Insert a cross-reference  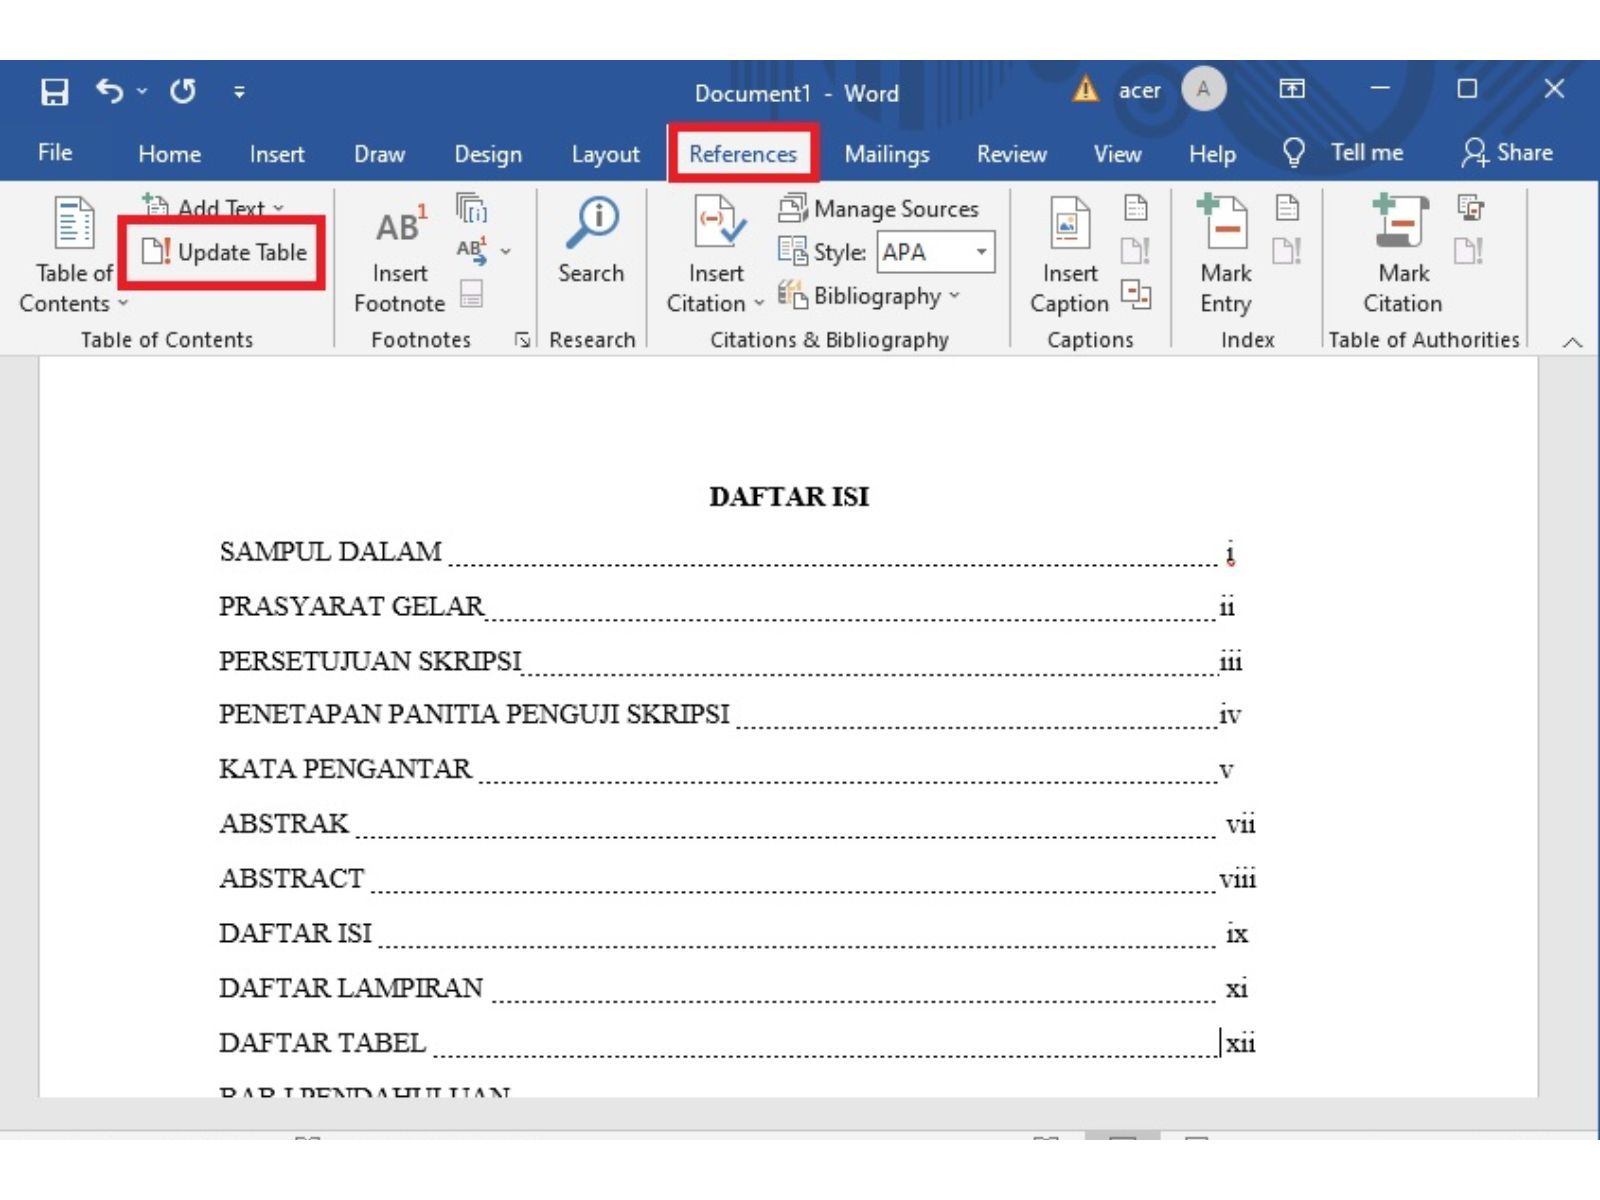pyautogui.click(x=1135, y=296)
